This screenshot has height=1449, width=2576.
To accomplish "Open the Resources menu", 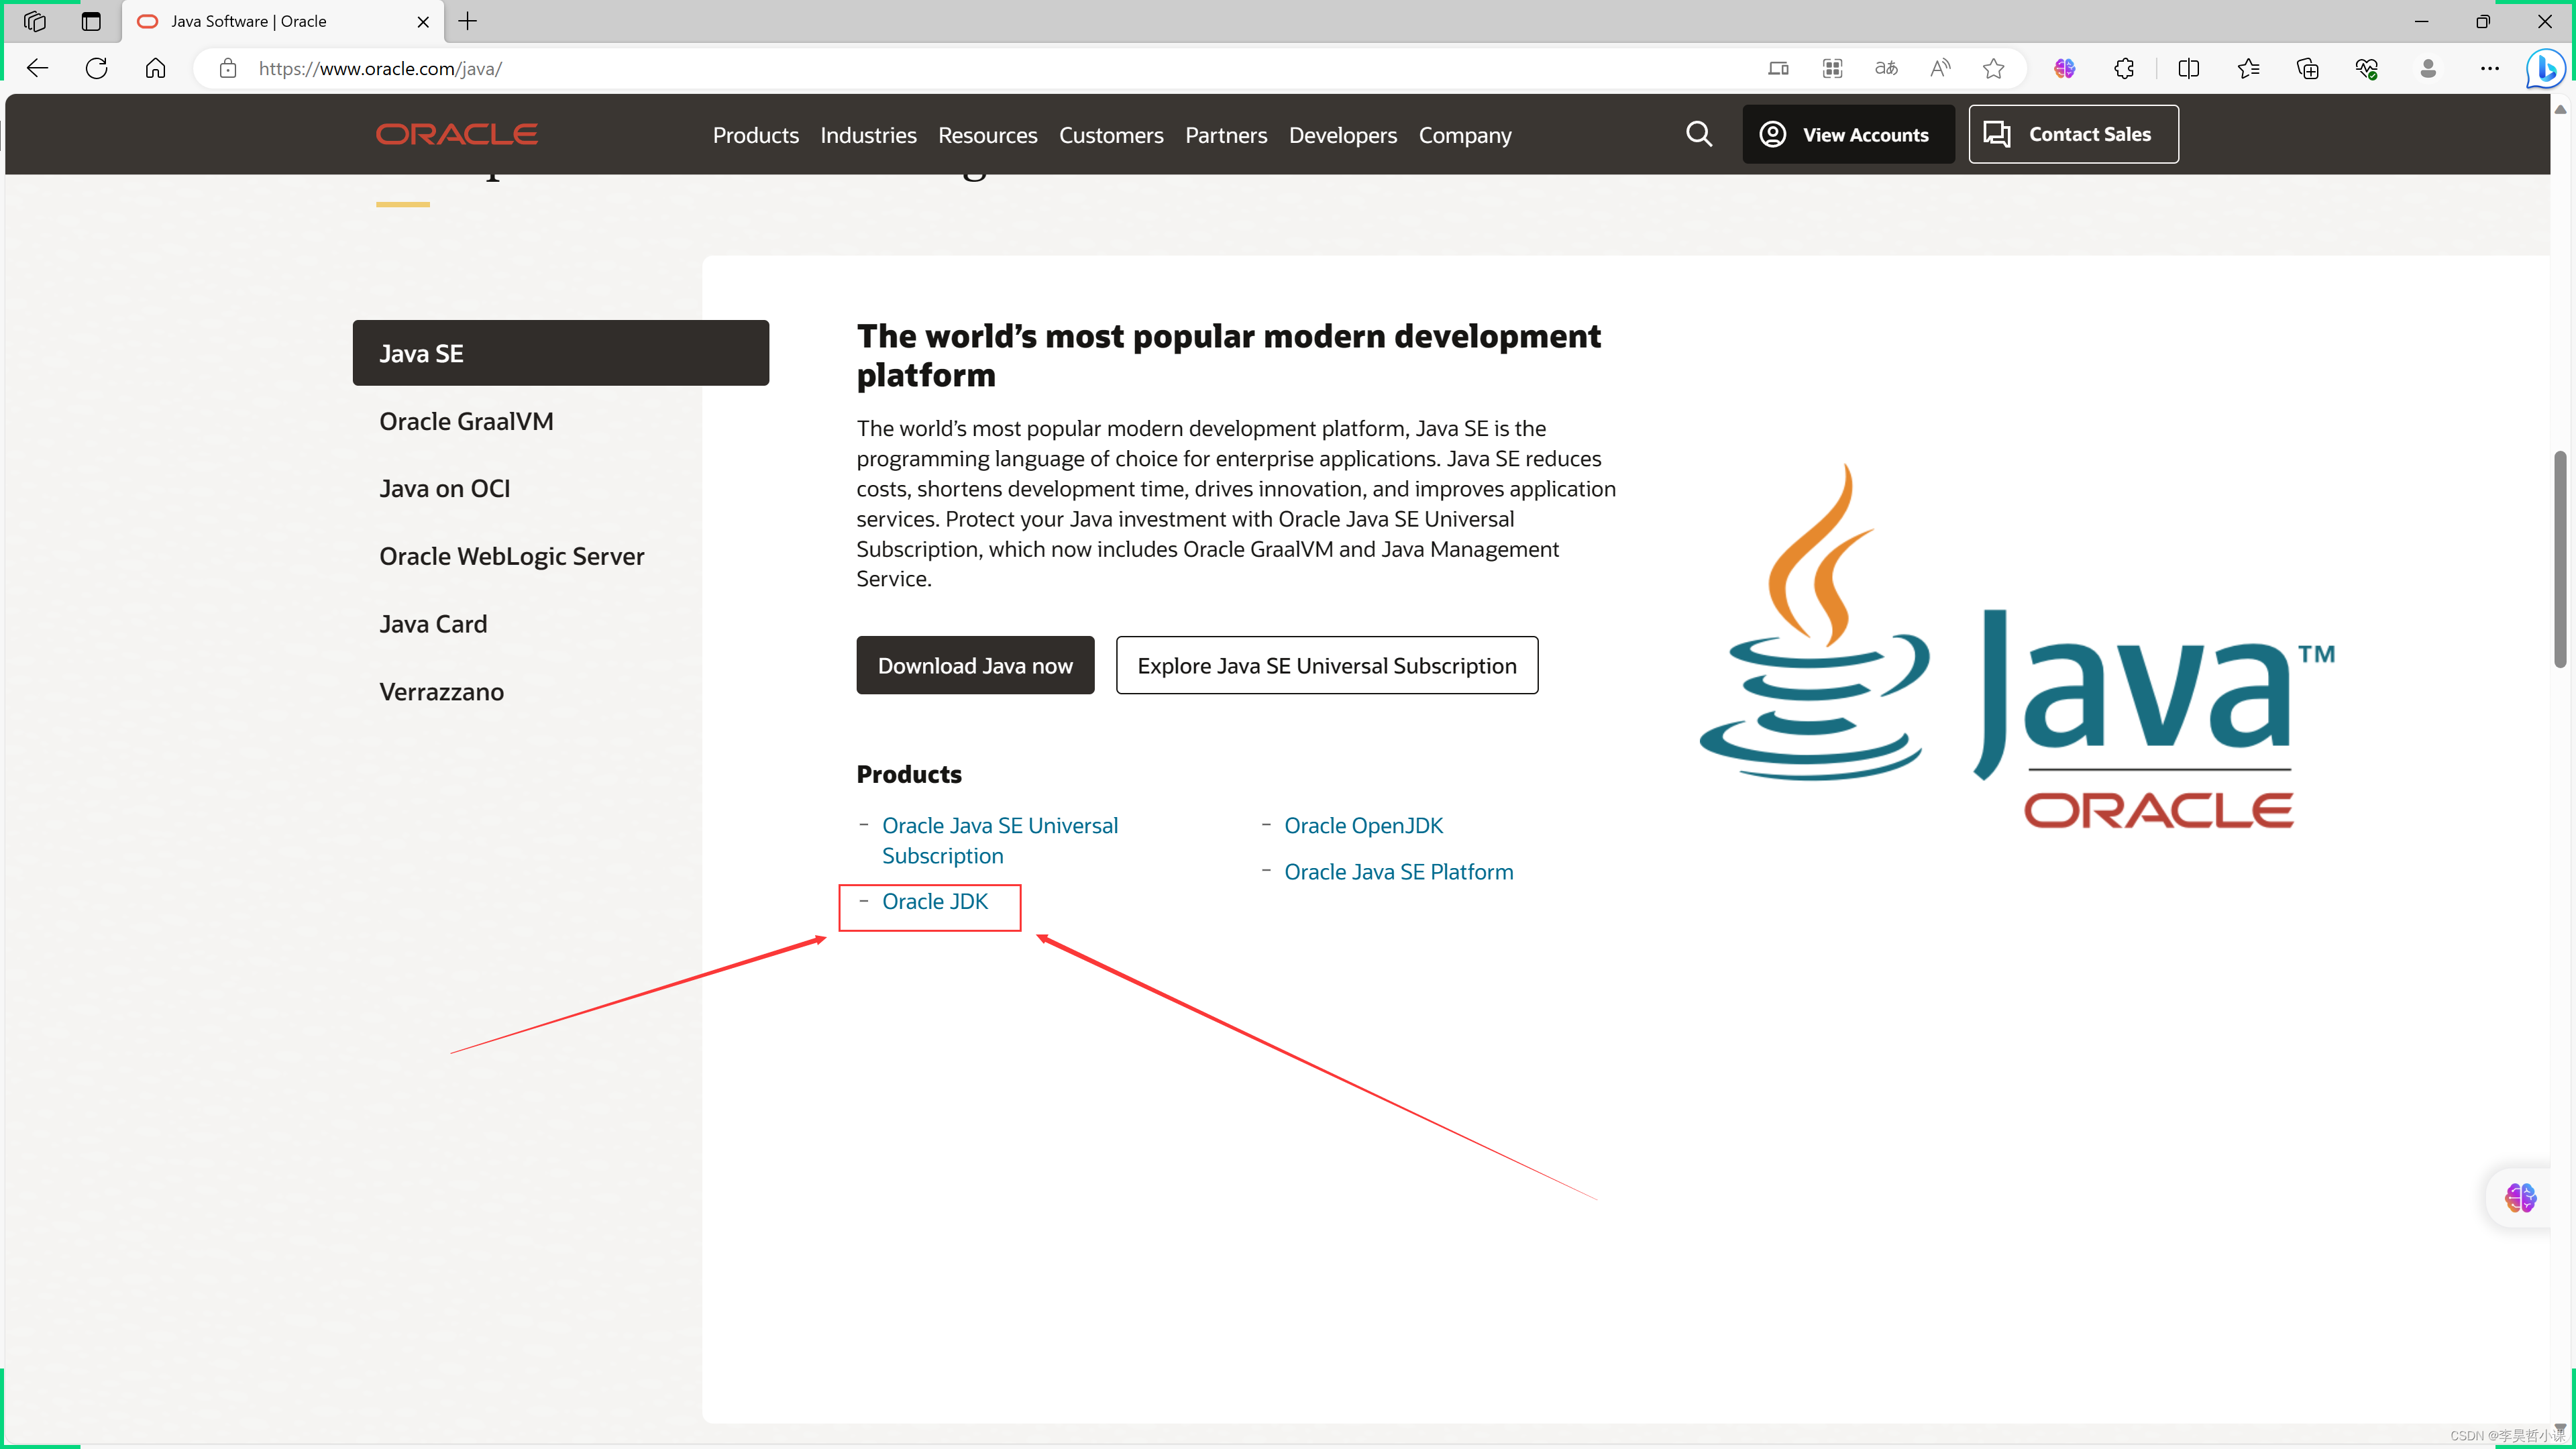I will (x=987, y=135).
